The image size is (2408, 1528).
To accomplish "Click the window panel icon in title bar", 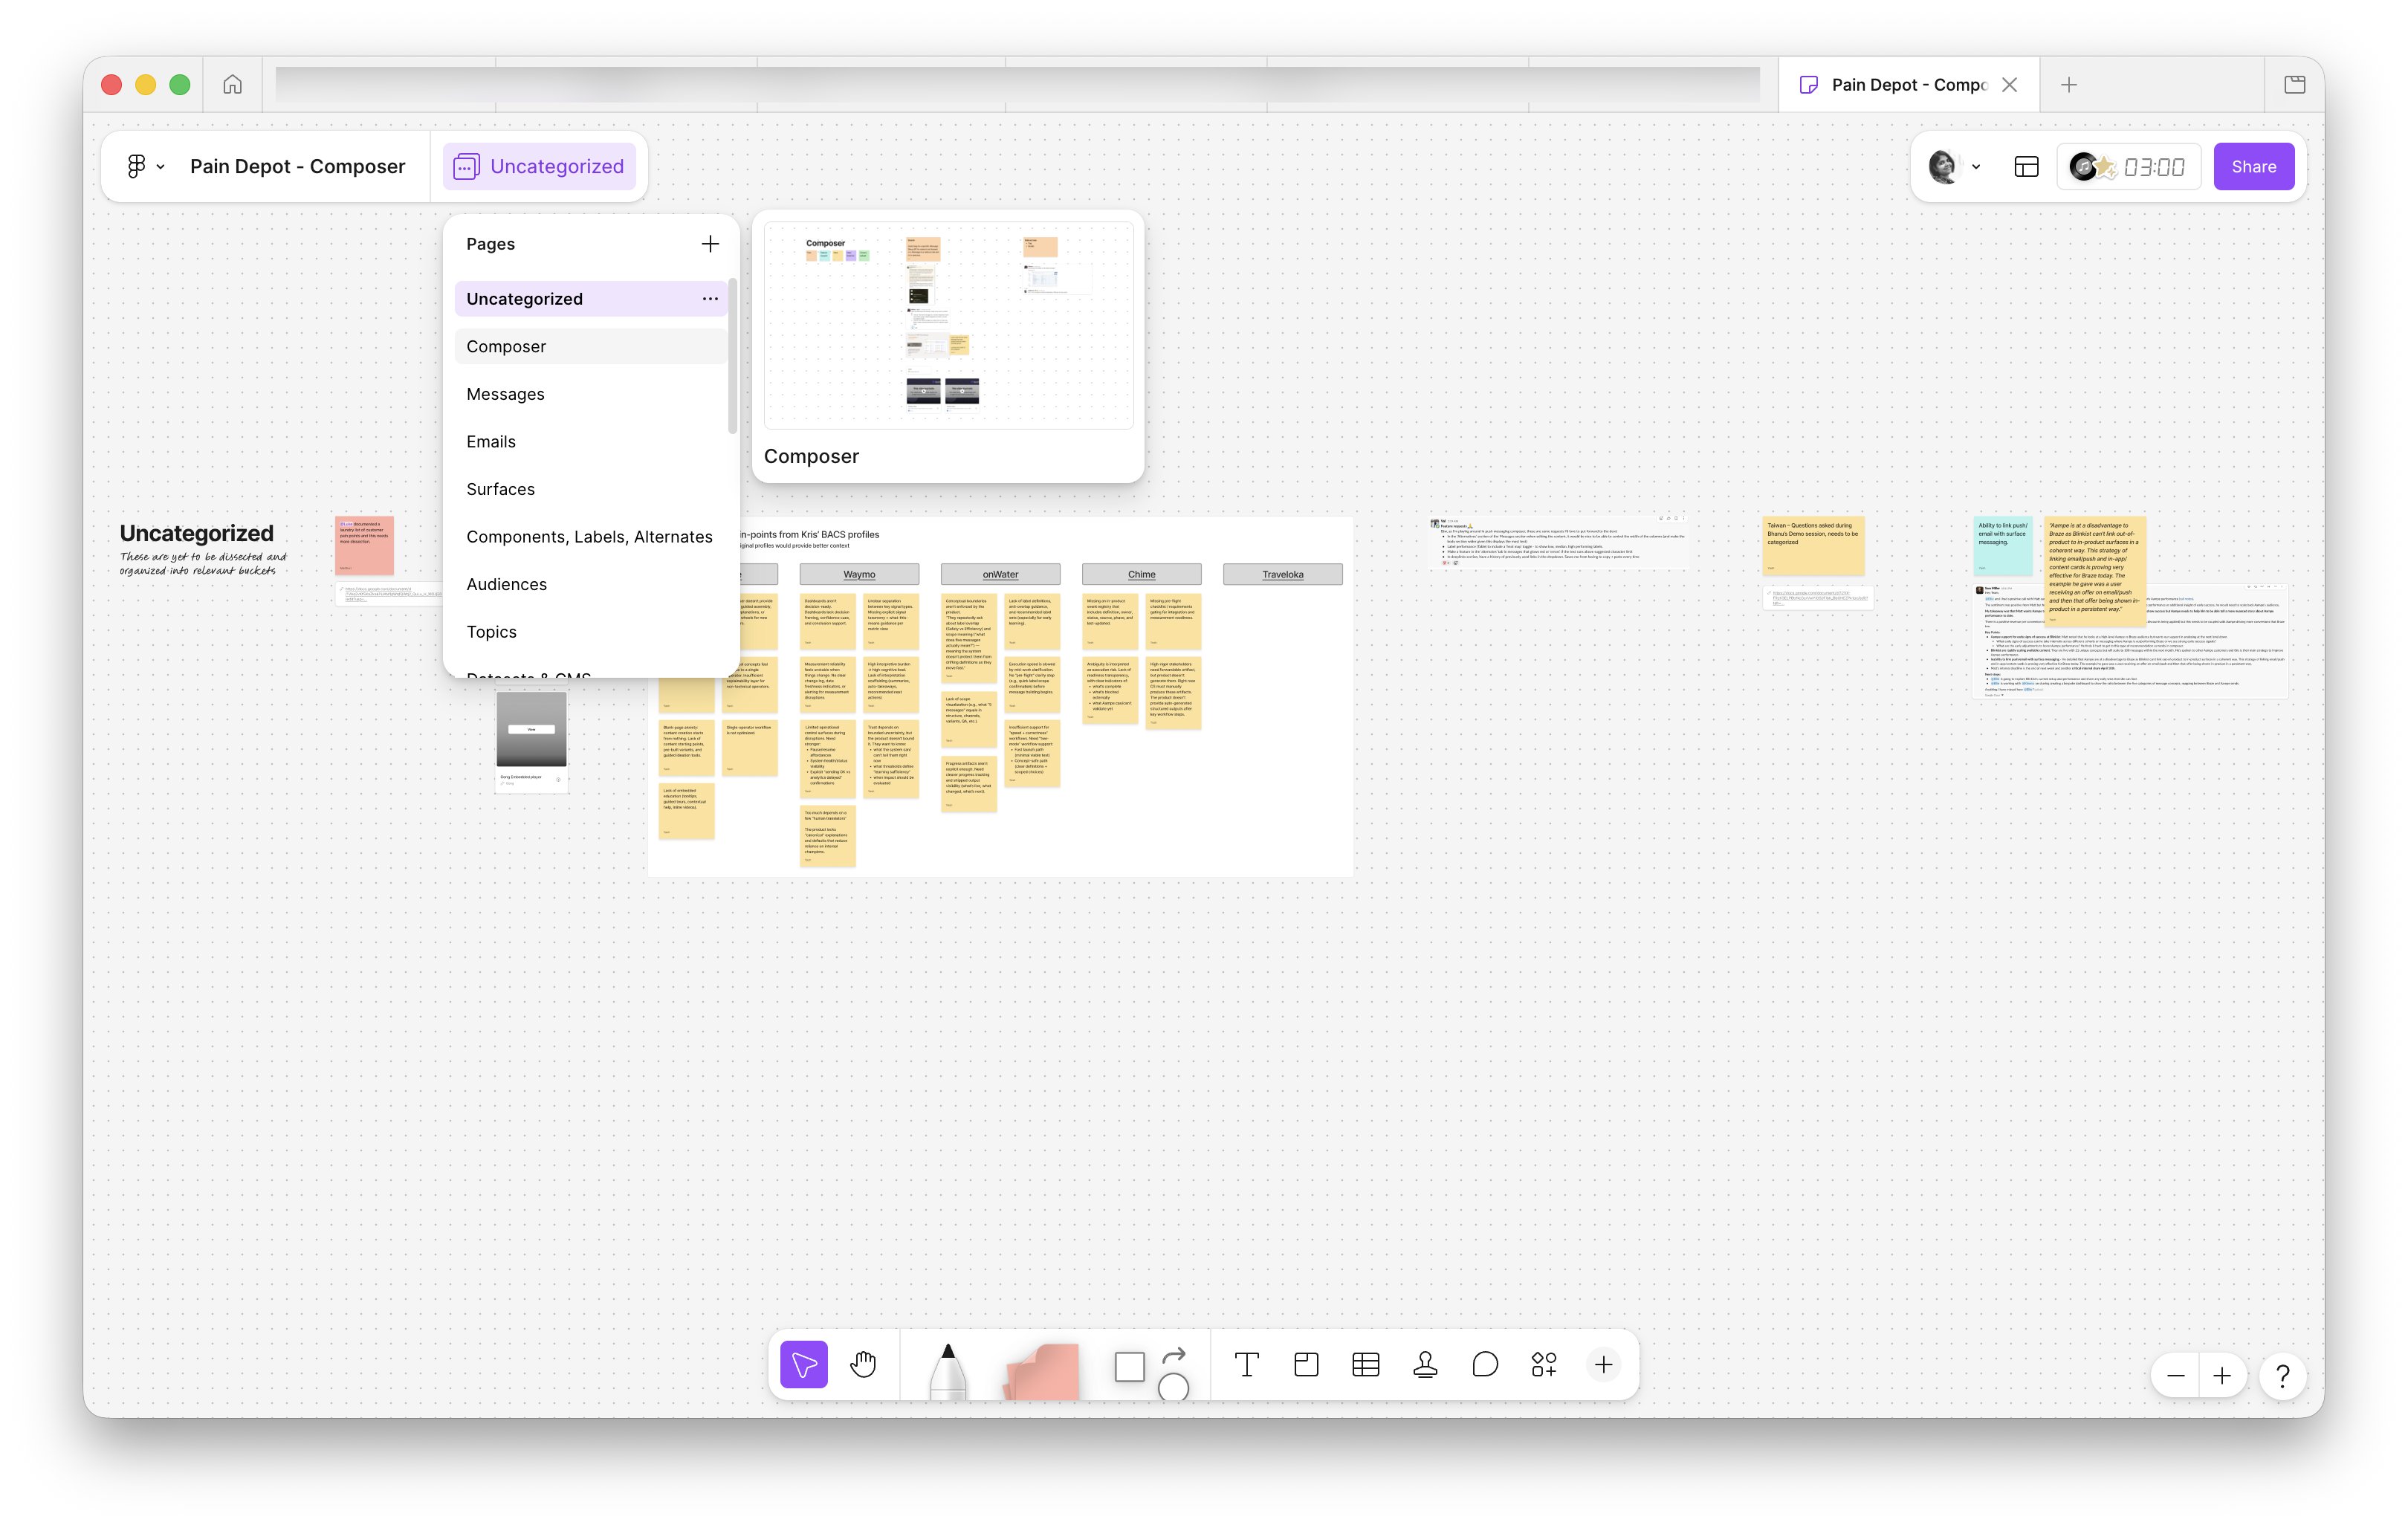I will [x=2295, y=85].
